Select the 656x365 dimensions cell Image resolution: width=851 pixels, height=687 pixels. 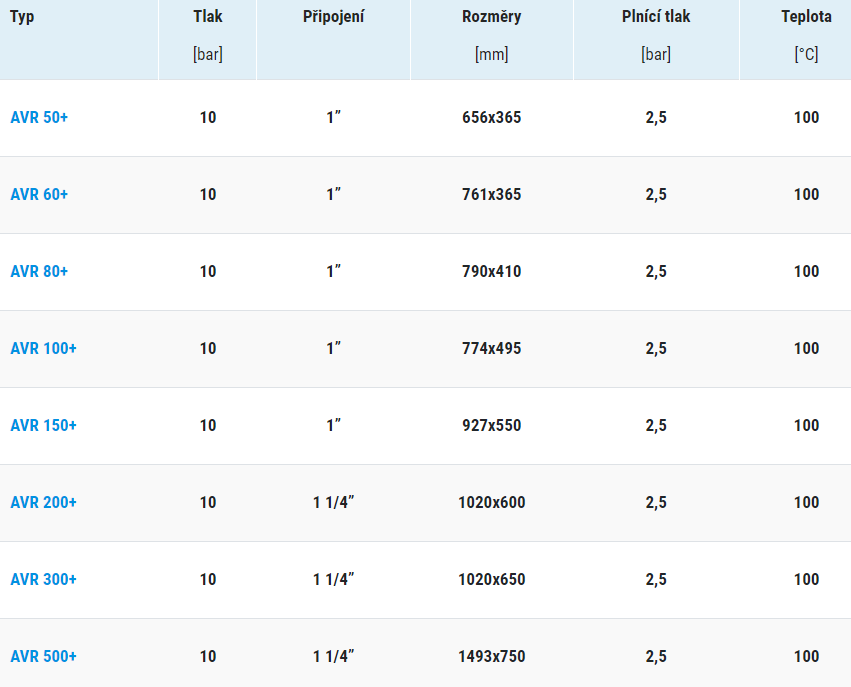[x=492, y=117]
